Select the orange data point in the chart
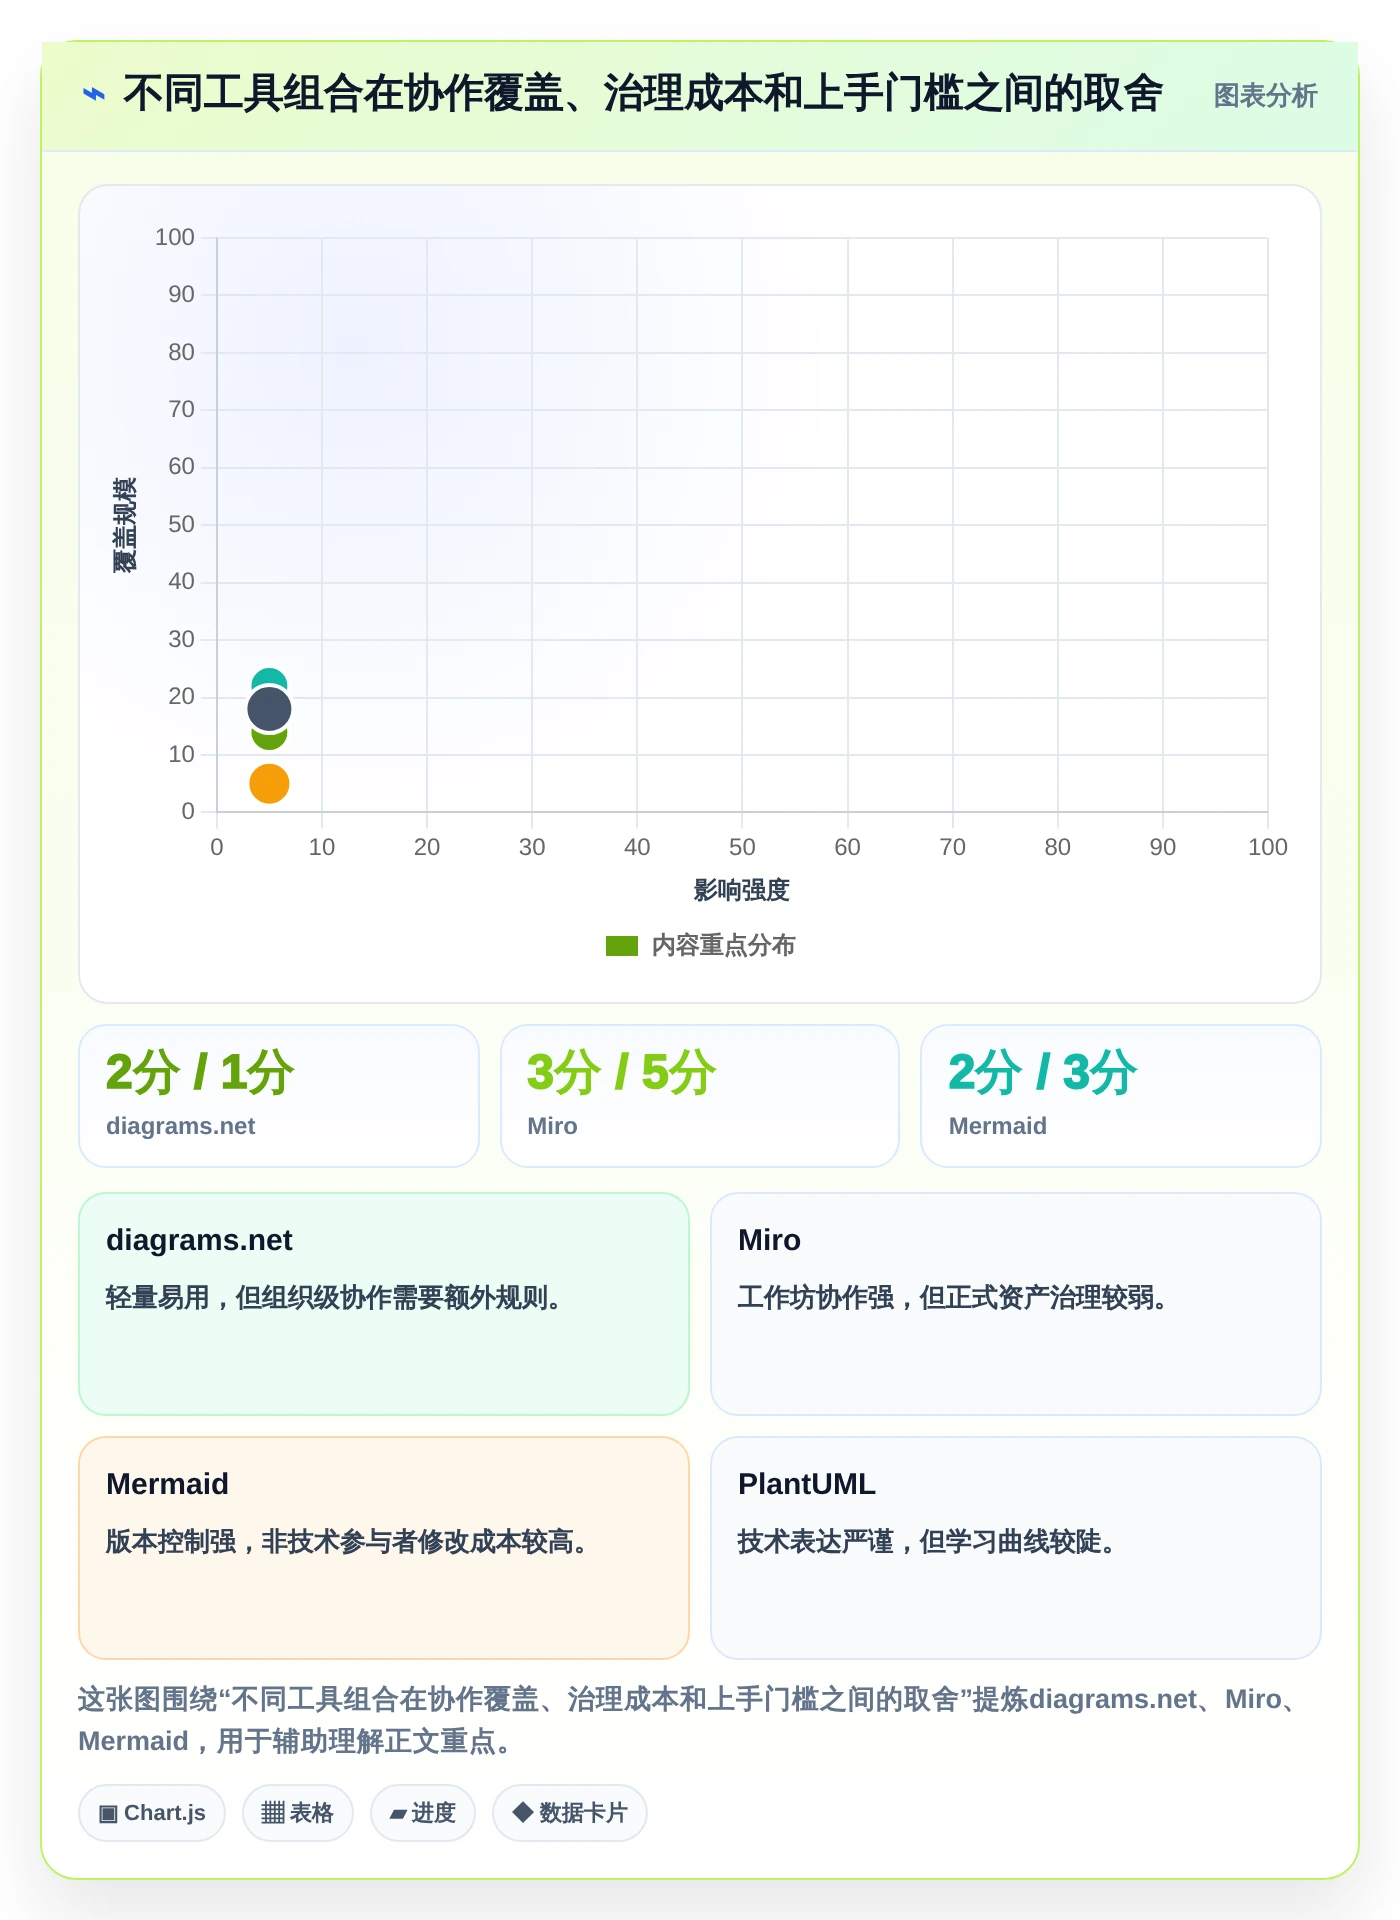The image size is (1400, 1920). (x=269, y=784)
